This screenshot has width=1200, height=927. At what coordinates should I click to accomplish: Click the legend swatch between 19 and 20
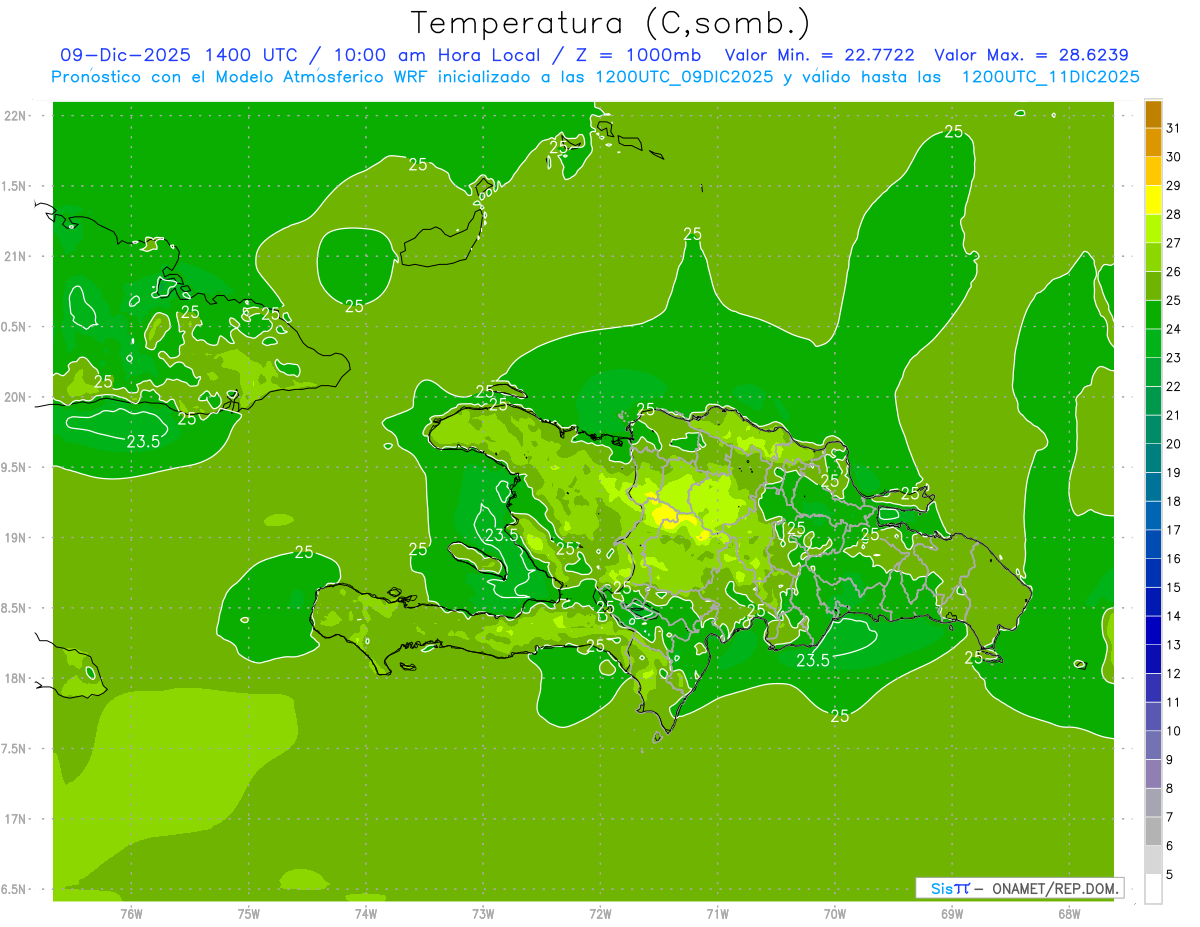pos(1153,458)
